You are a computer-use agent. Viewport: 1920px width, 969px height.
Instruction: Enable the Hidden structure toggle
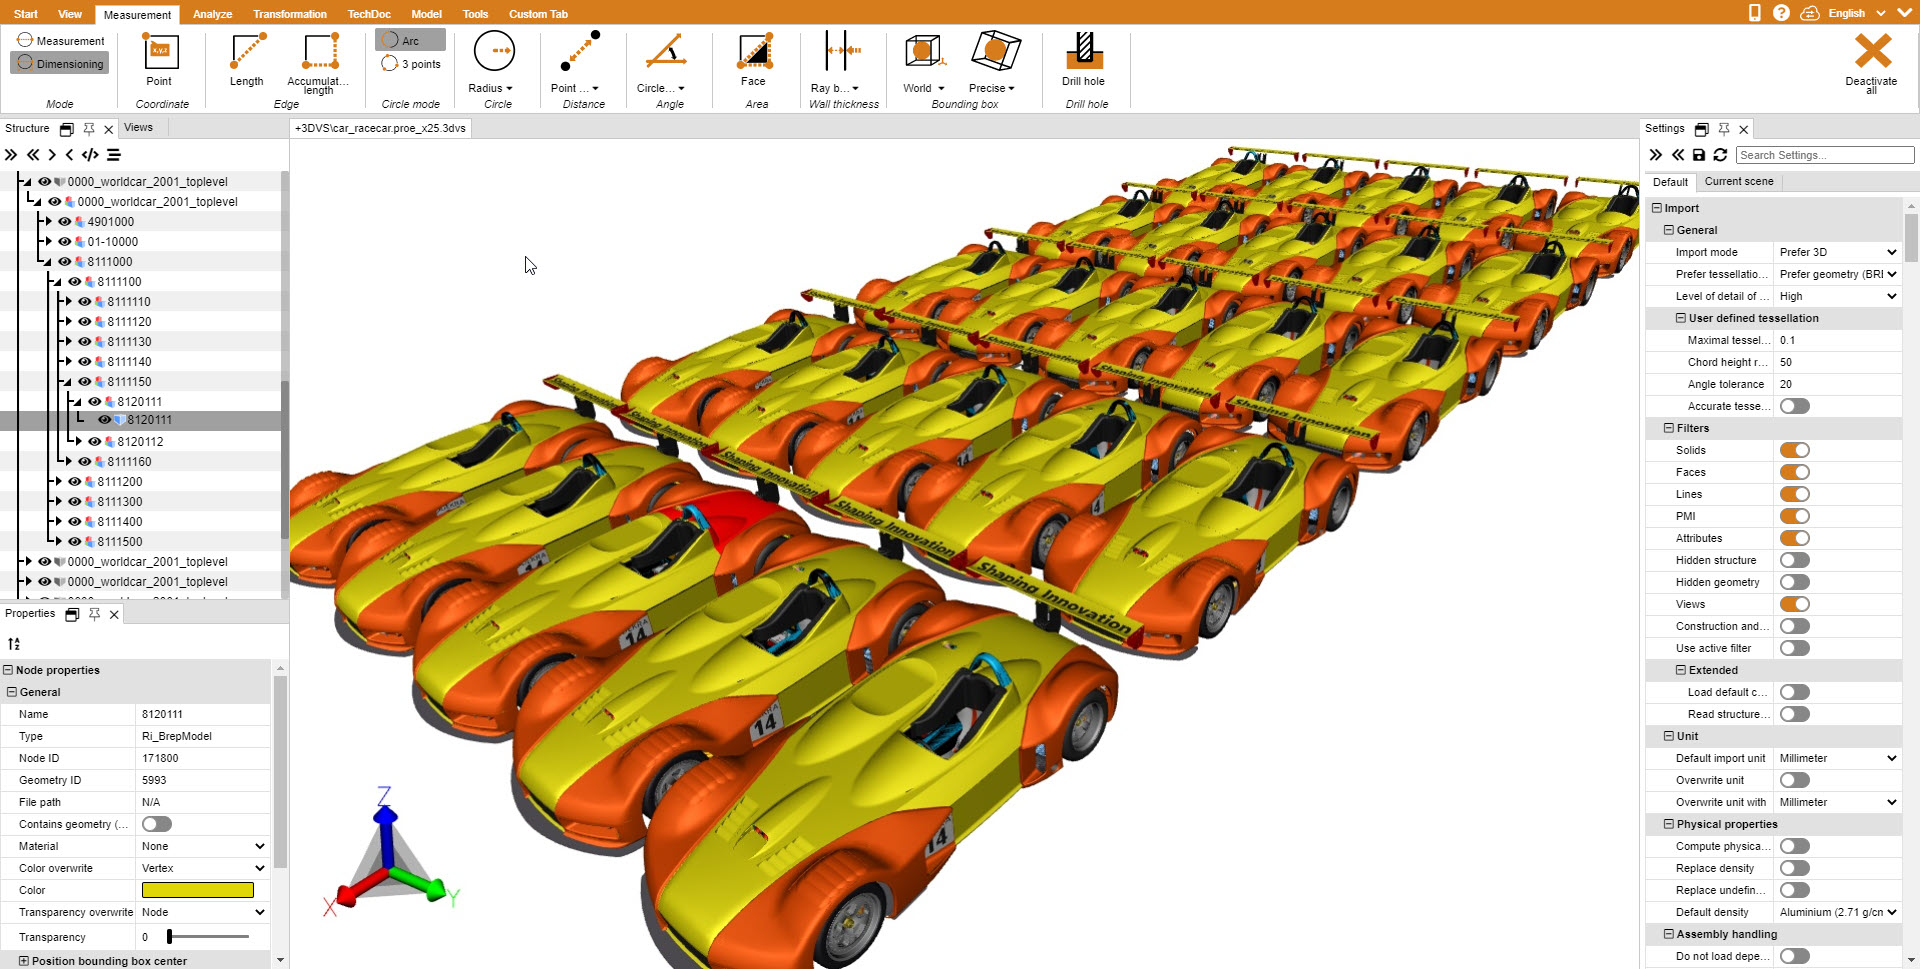(x=1794, y=560)
